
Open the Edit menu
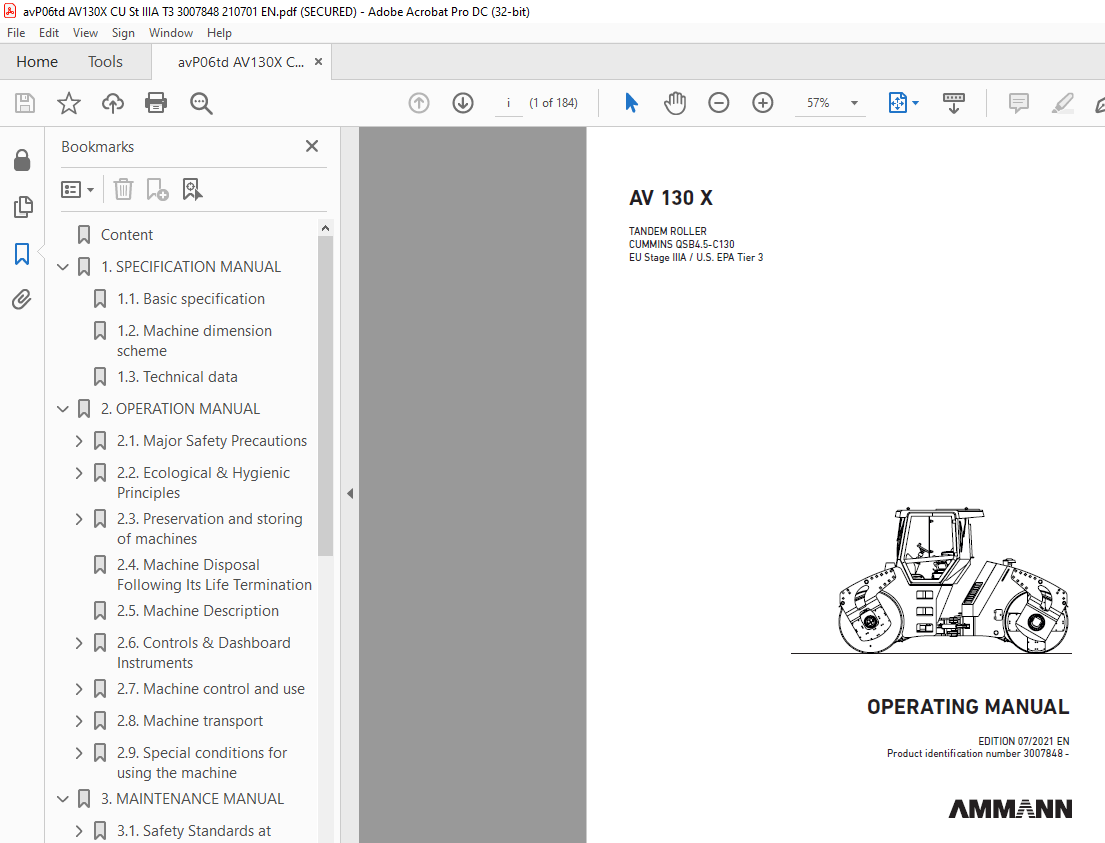pyautogui.click(x=49, y=33)
